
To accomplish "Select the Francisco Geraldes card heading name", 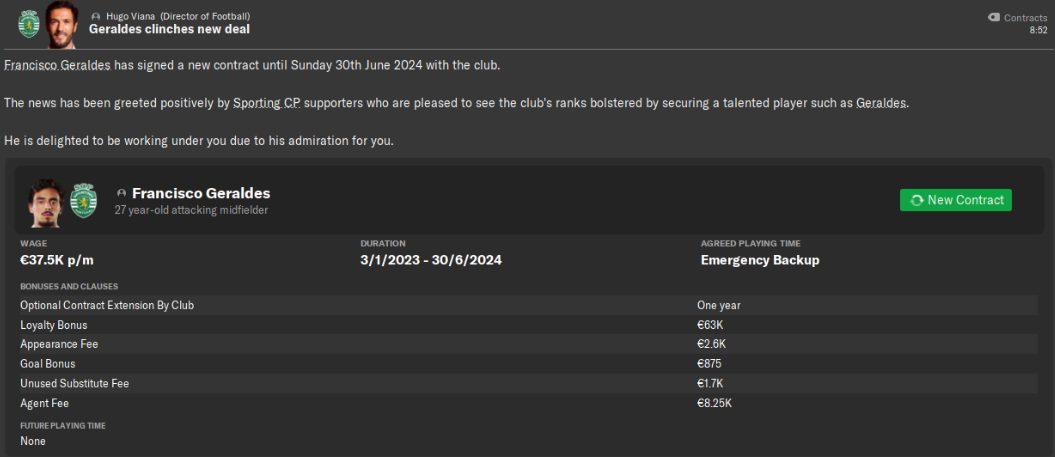I will (201, 193).
